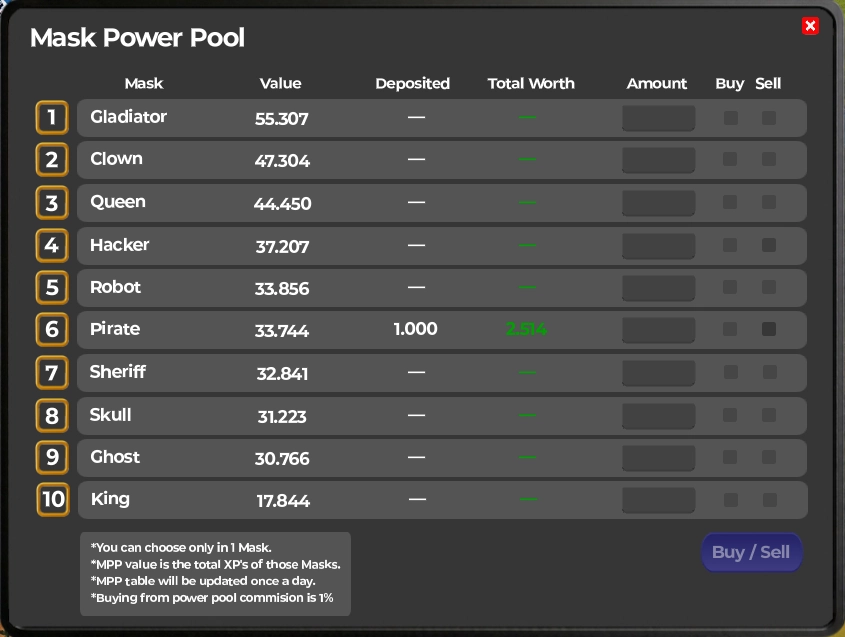Screen dimensions: 845x637
Task: Tick Buy in the Sheriff row
Action: click(731, 372)
